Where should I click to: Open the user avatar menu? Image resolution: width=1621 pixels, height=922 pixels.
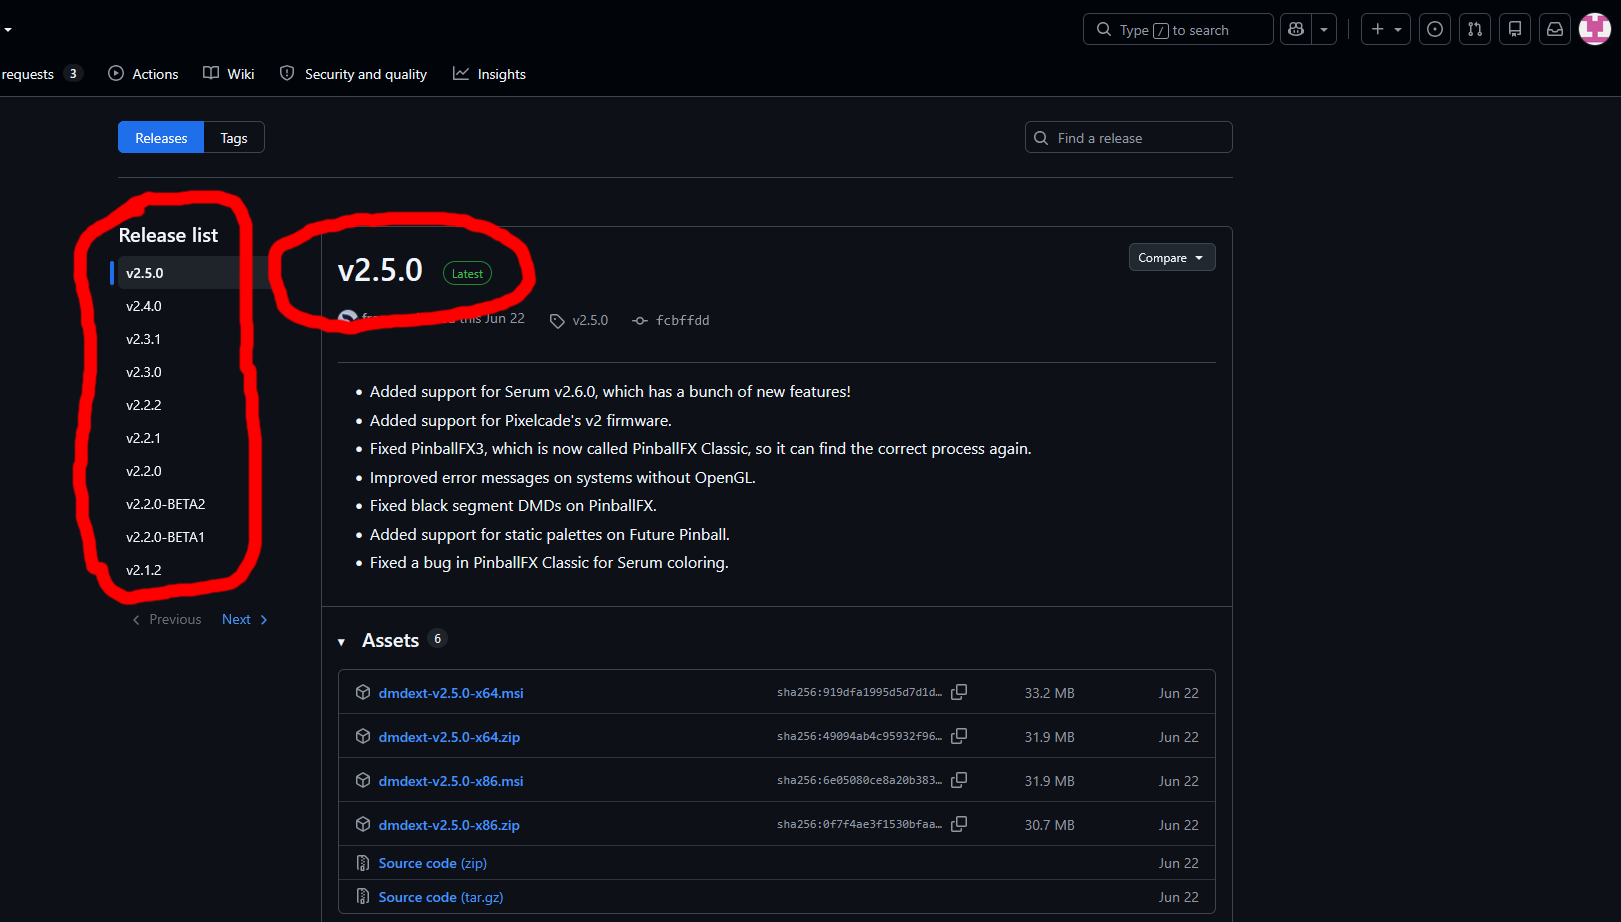(x=1595, y=30)
